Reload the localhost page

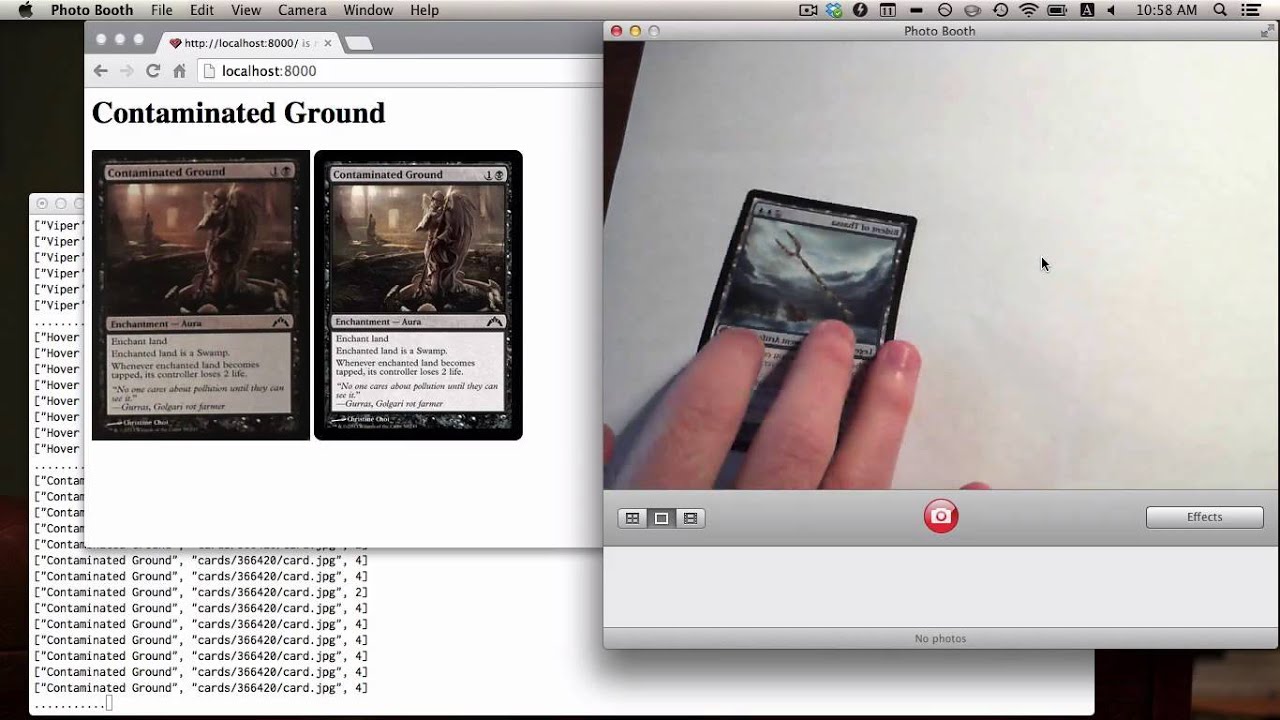153,71
